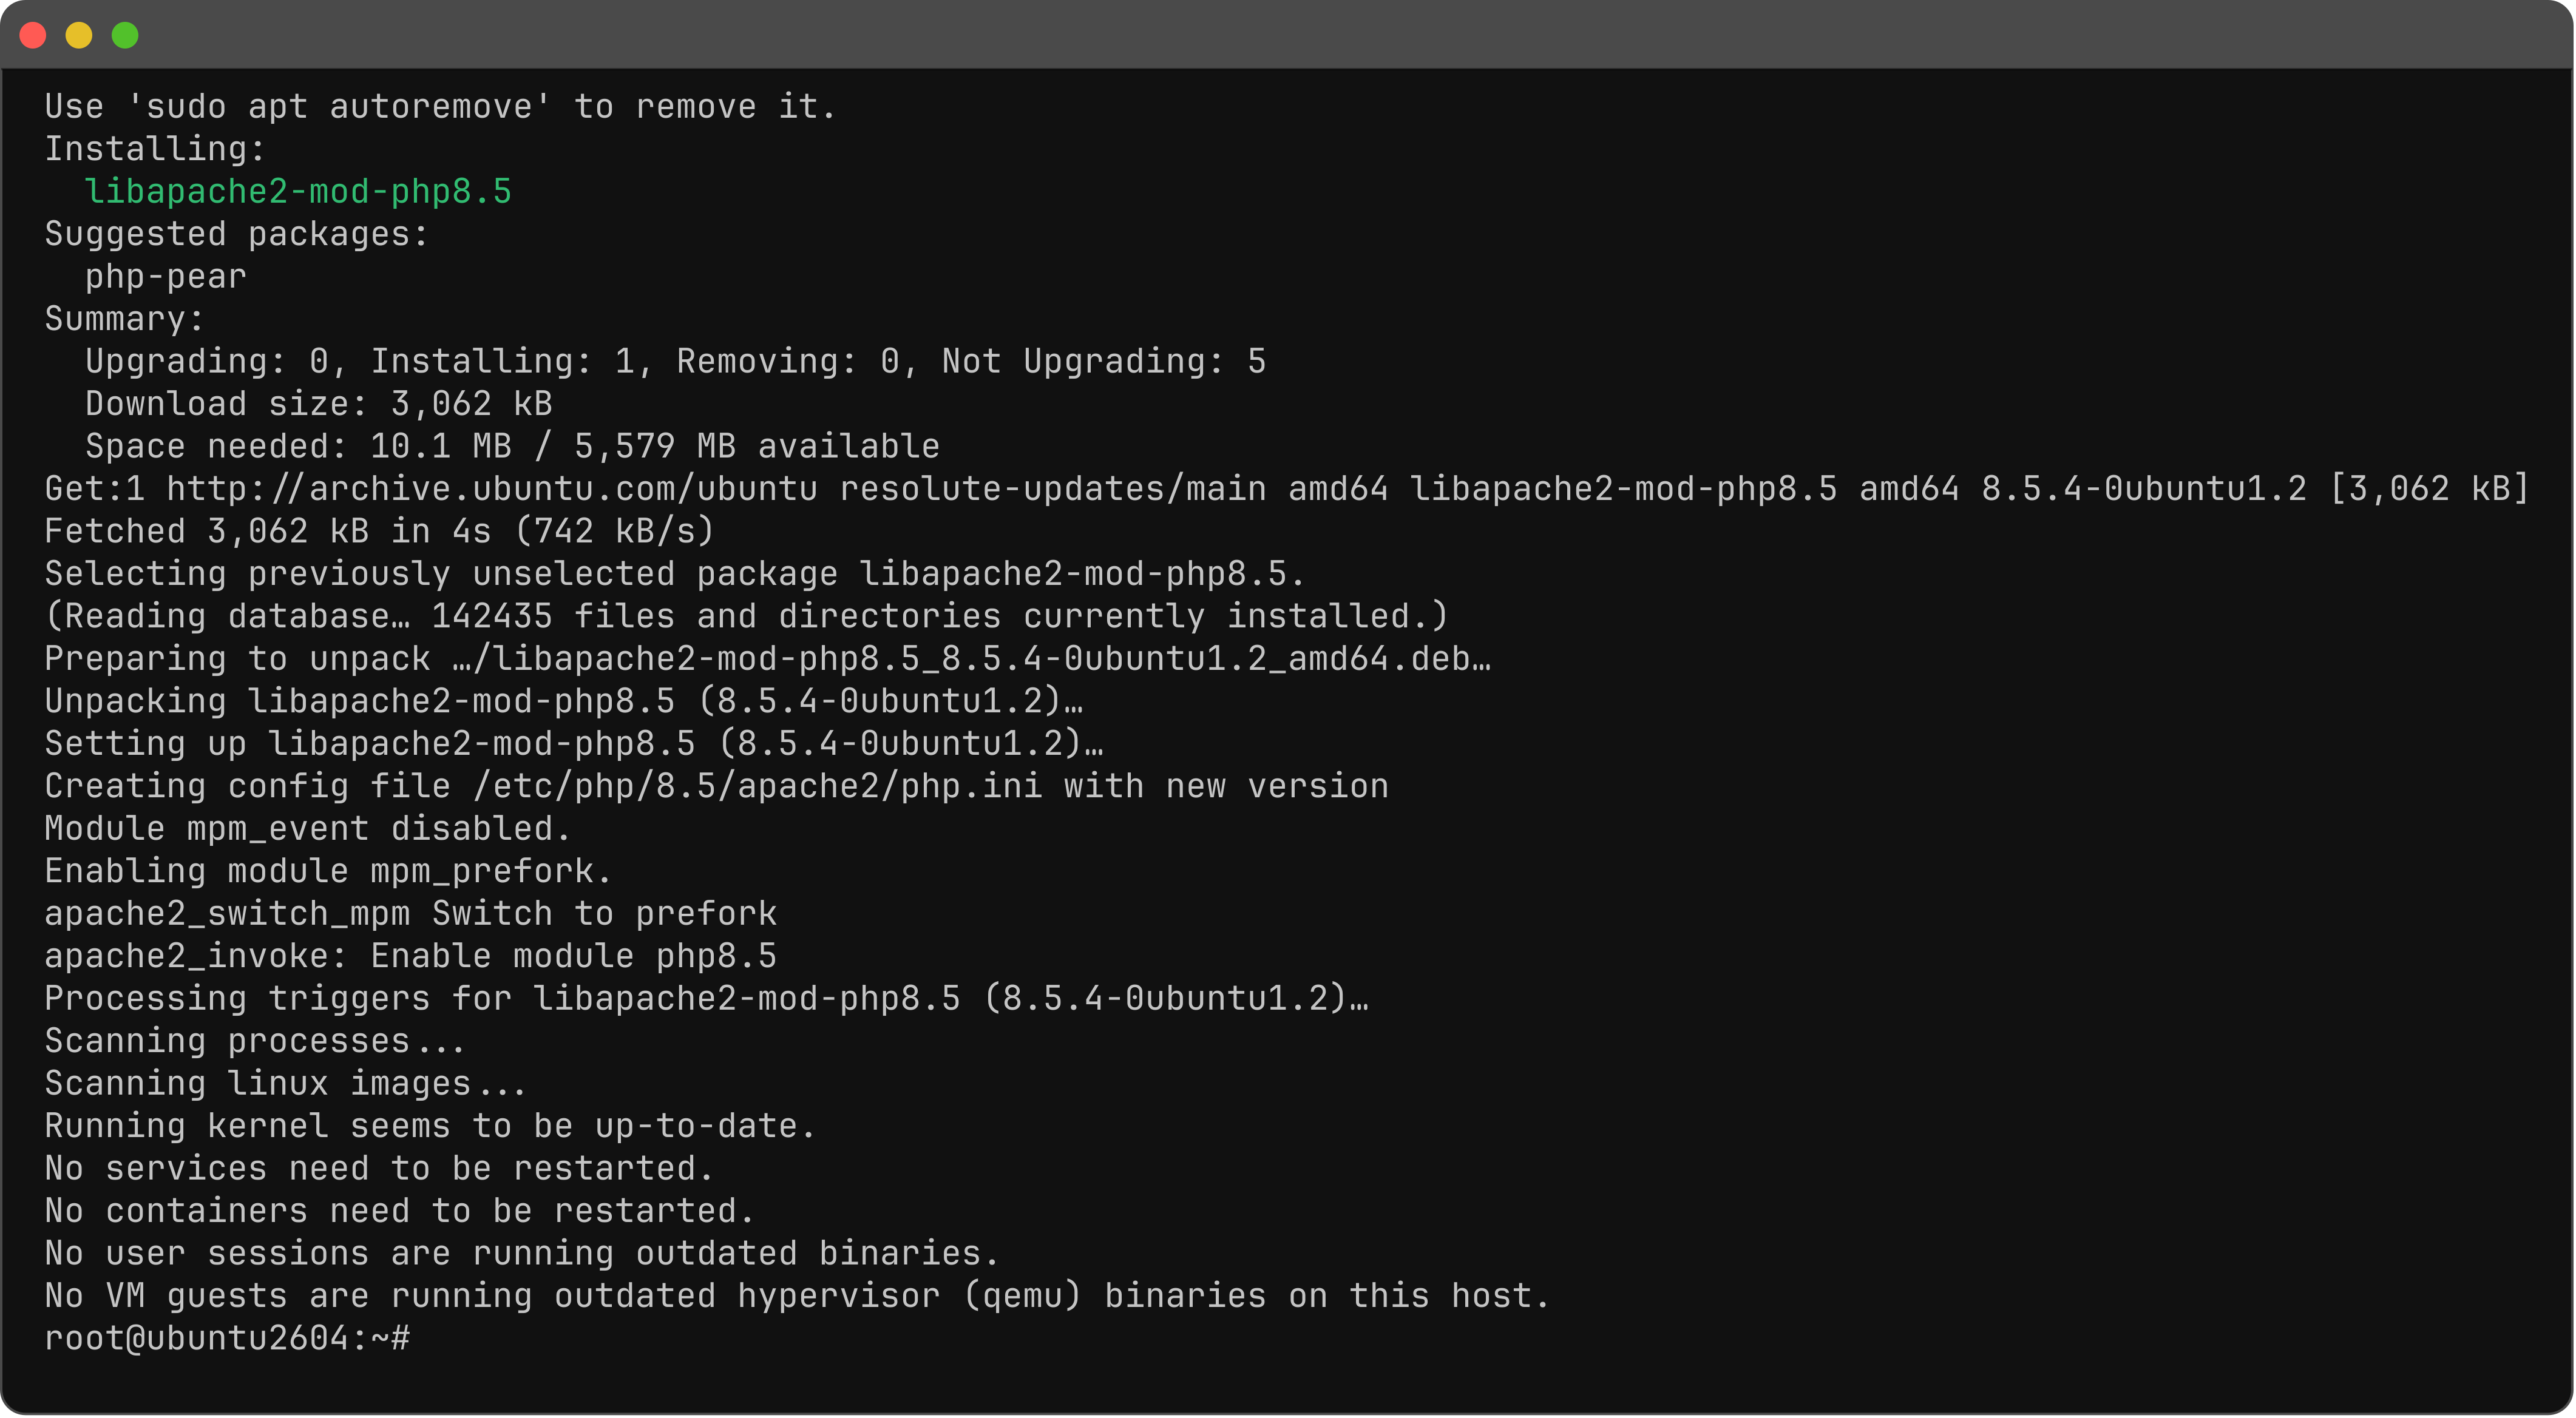Click the yellow minimize window button
The width and height of the screenshot is (2576, 1418).
click(79, 35)
